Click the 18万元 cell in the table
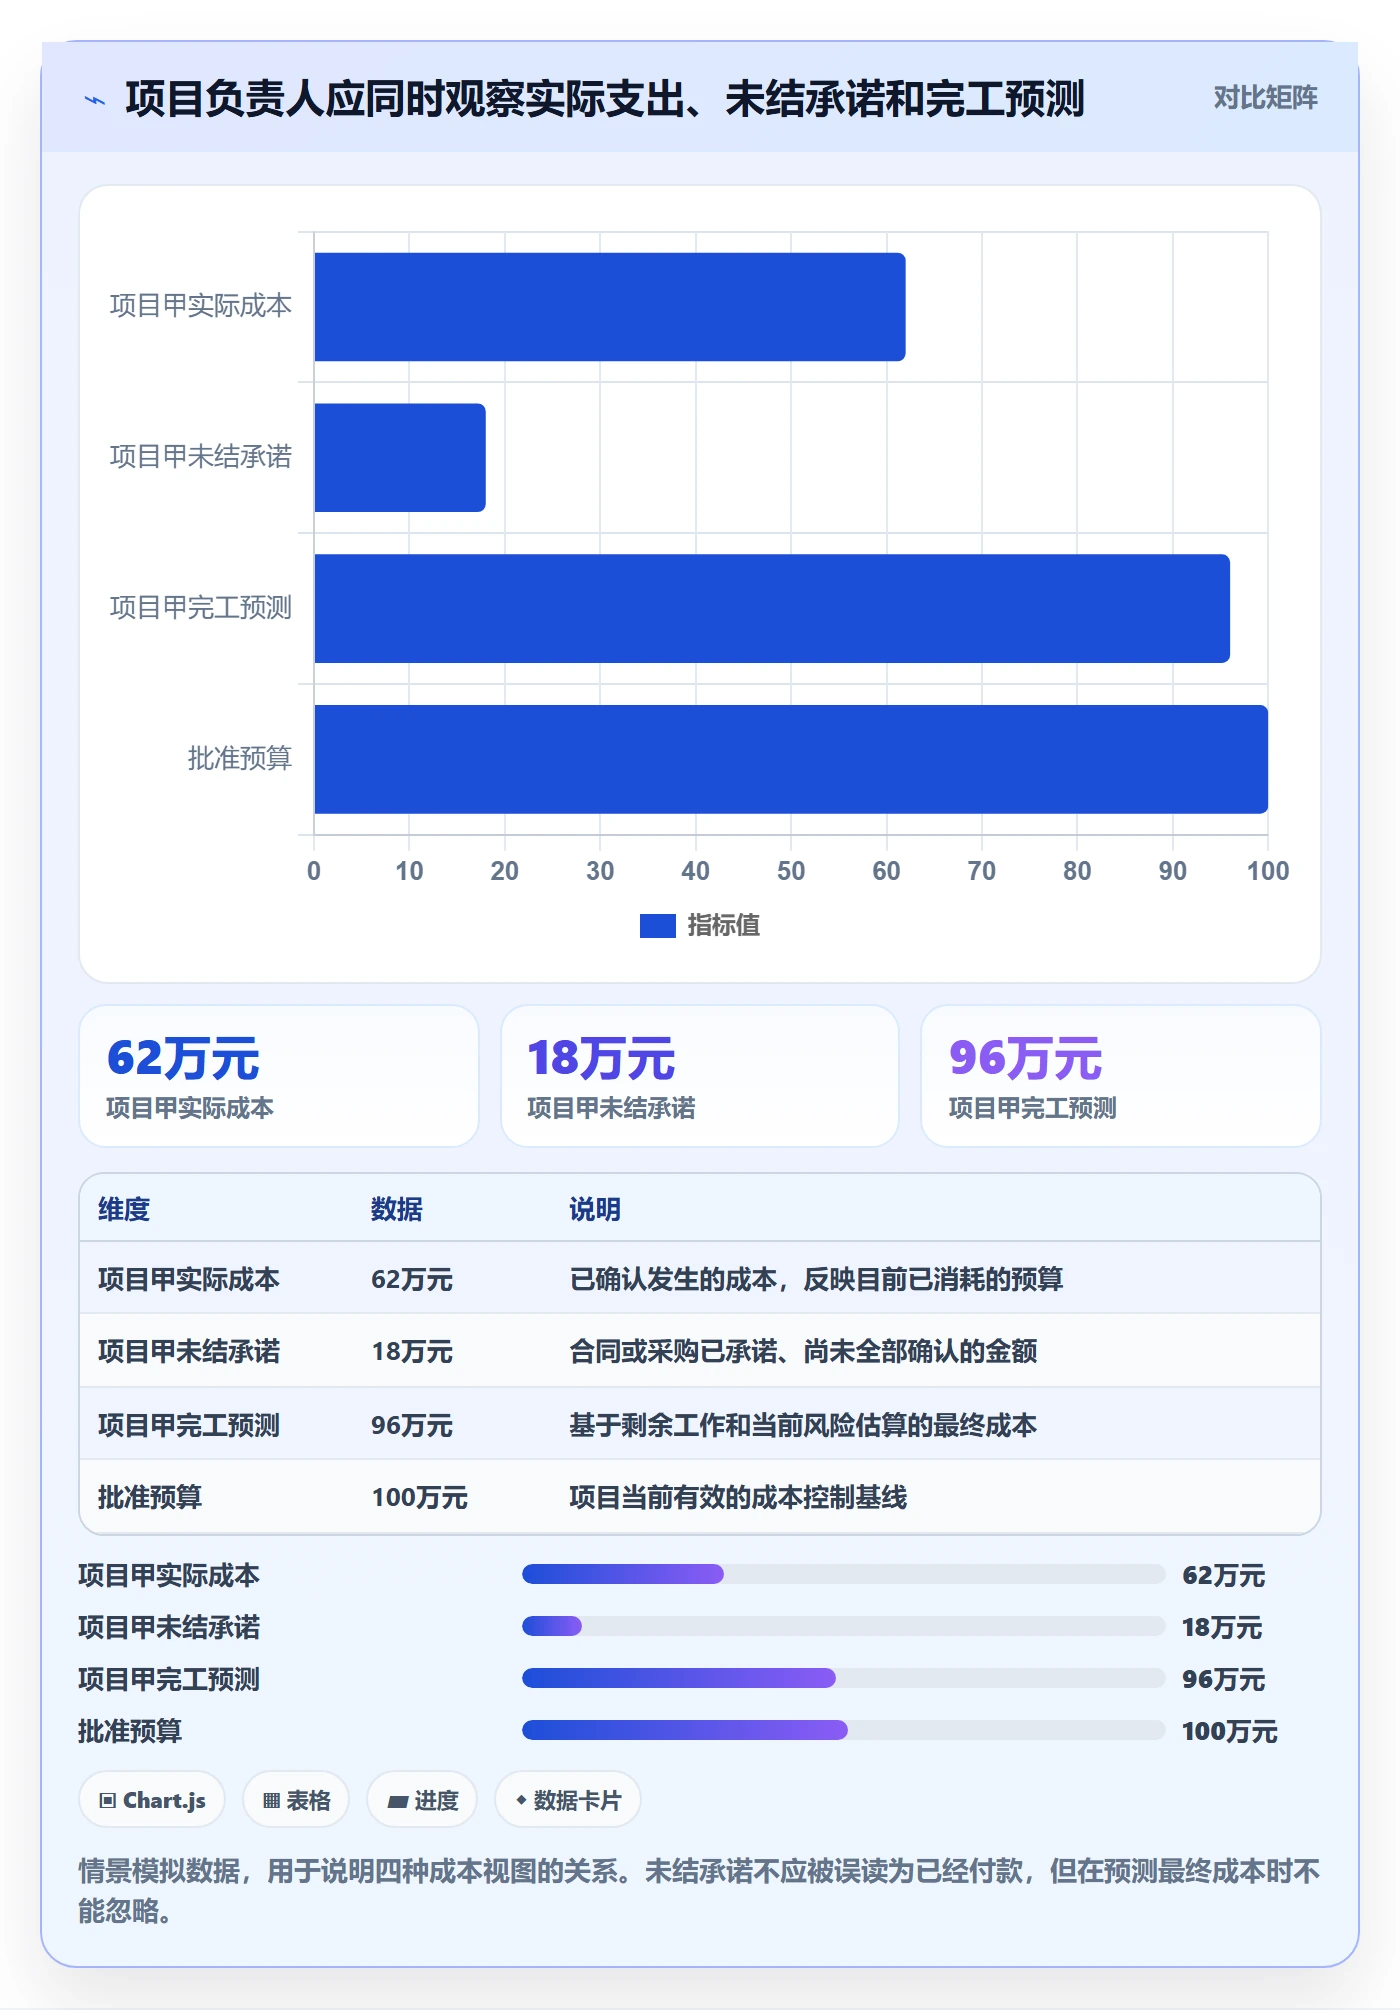The width and height of the screenshot is (1400, 2010). [412, 1352]
